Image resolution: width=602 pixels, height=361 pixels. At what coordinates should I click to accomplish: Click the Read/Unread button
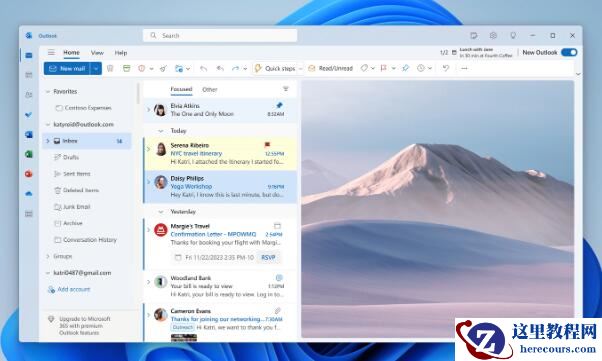pyautogui.click(x=331, y=68)
